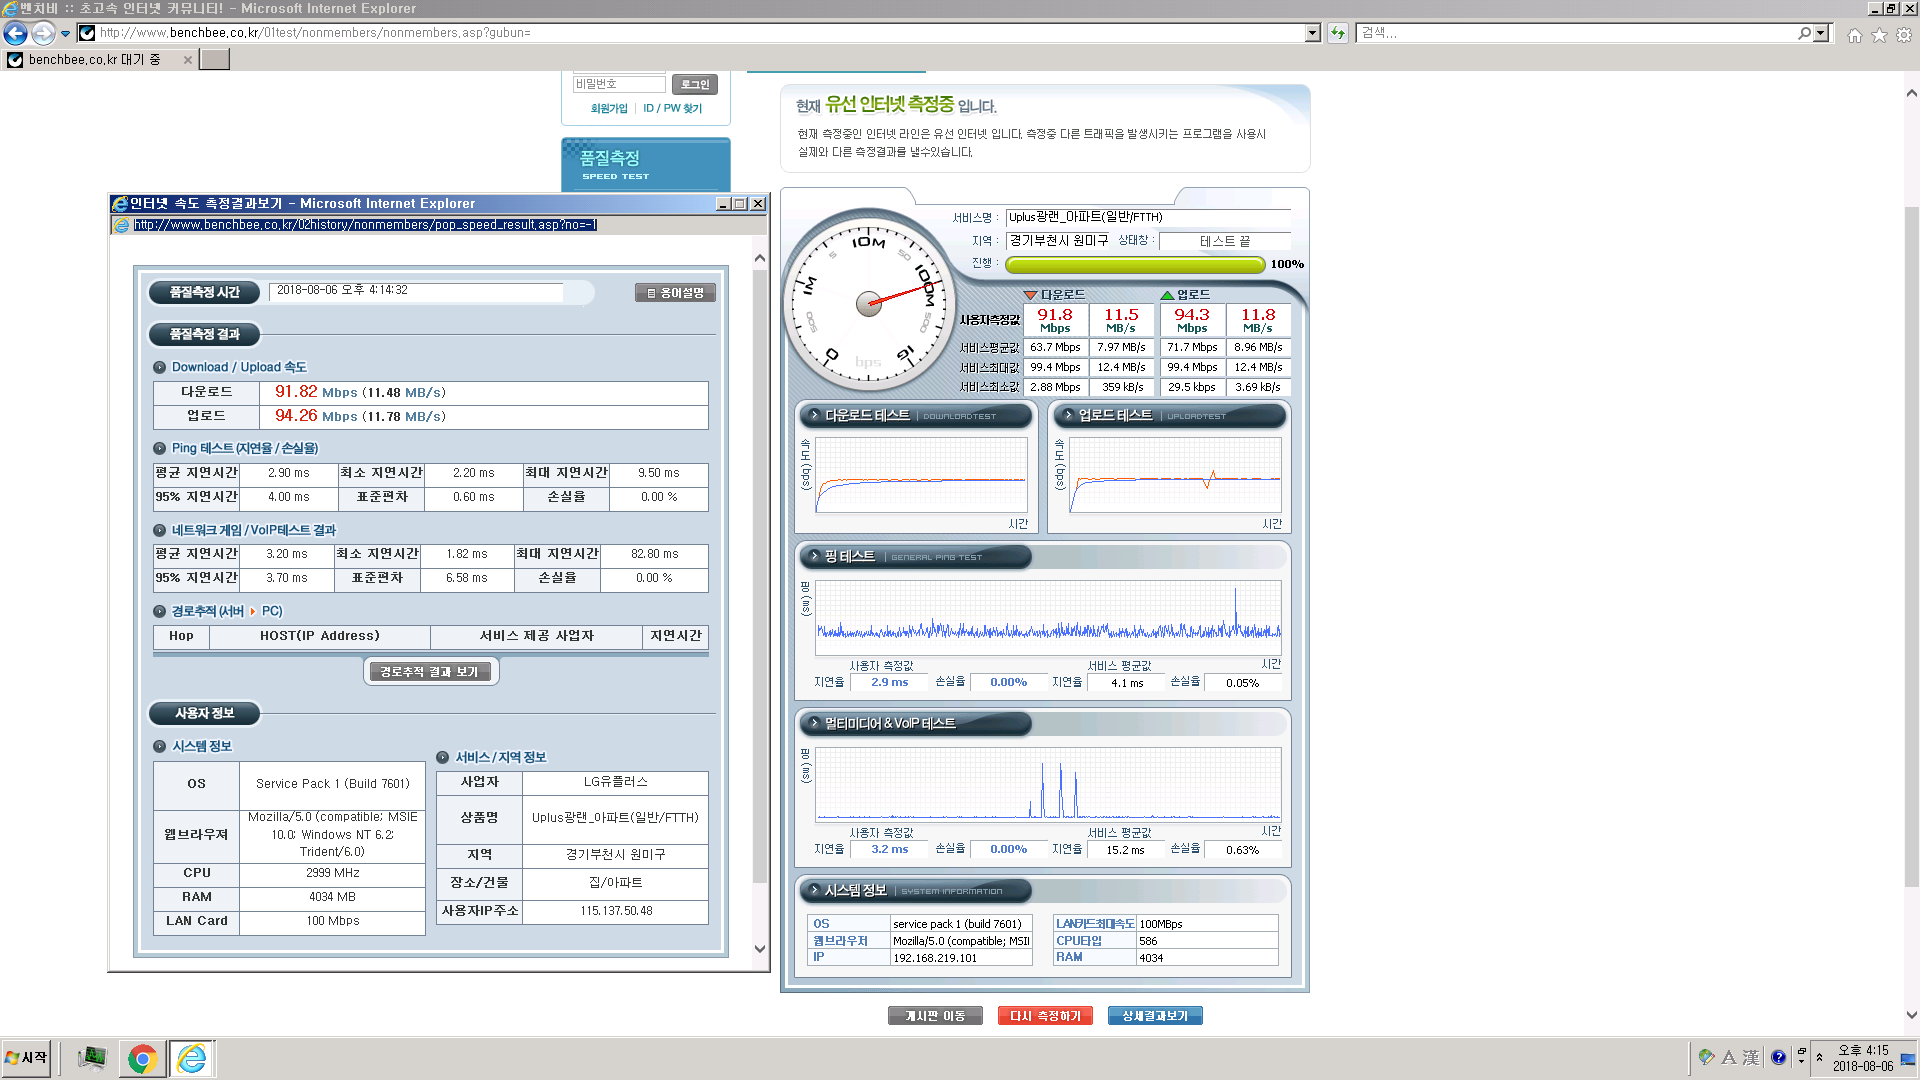The width and height of the screenshot is (1920, 1080).
Task: Click the IE forward navigation arrow
Action: point(43,33)
